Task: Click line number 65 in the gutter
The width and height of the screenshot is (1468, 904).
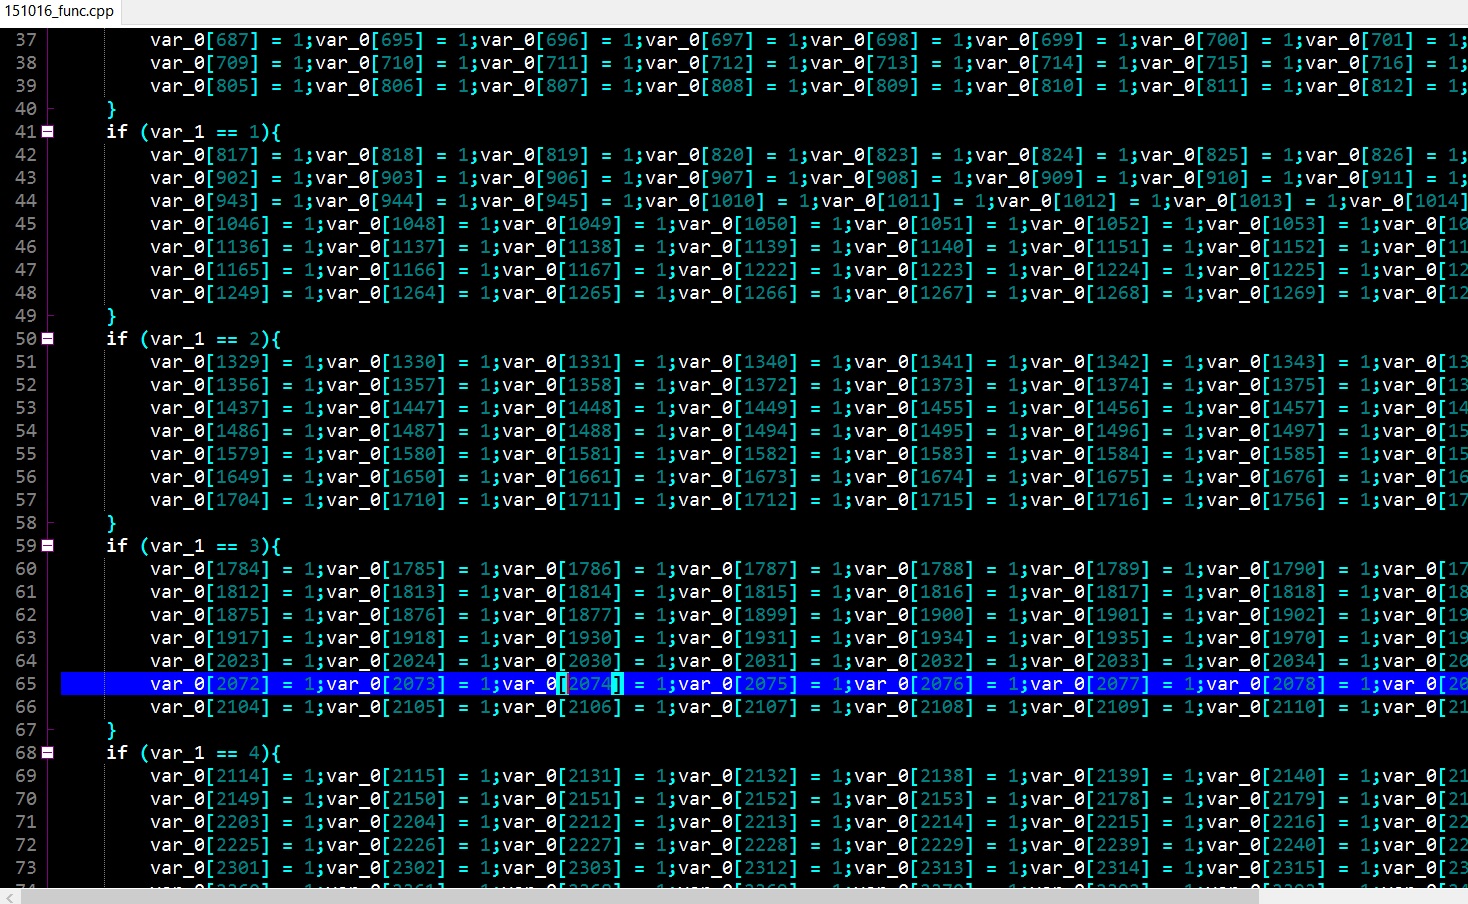Action: (x=26, y=684)
